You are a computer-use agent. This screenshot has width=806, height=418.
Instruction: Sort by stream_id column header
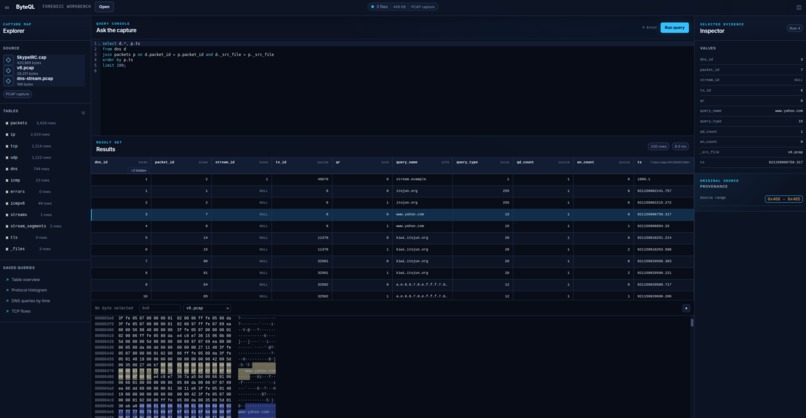click(x=242, y=162)
